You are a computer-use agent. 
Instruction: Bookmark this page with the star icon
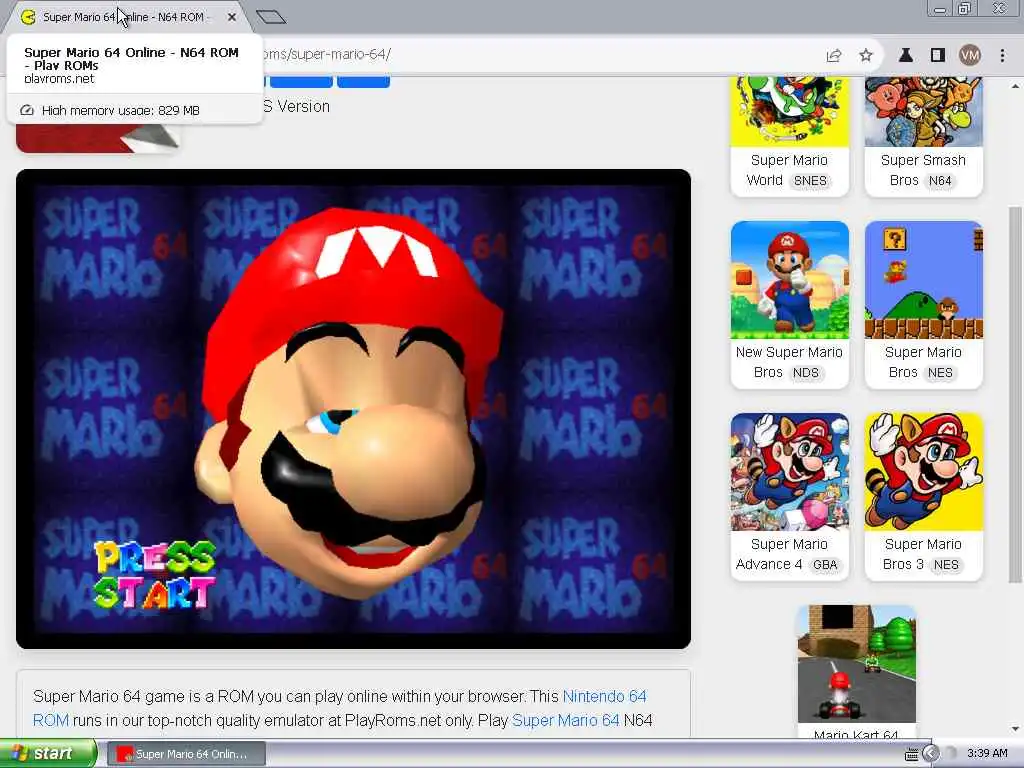[866, 56]
